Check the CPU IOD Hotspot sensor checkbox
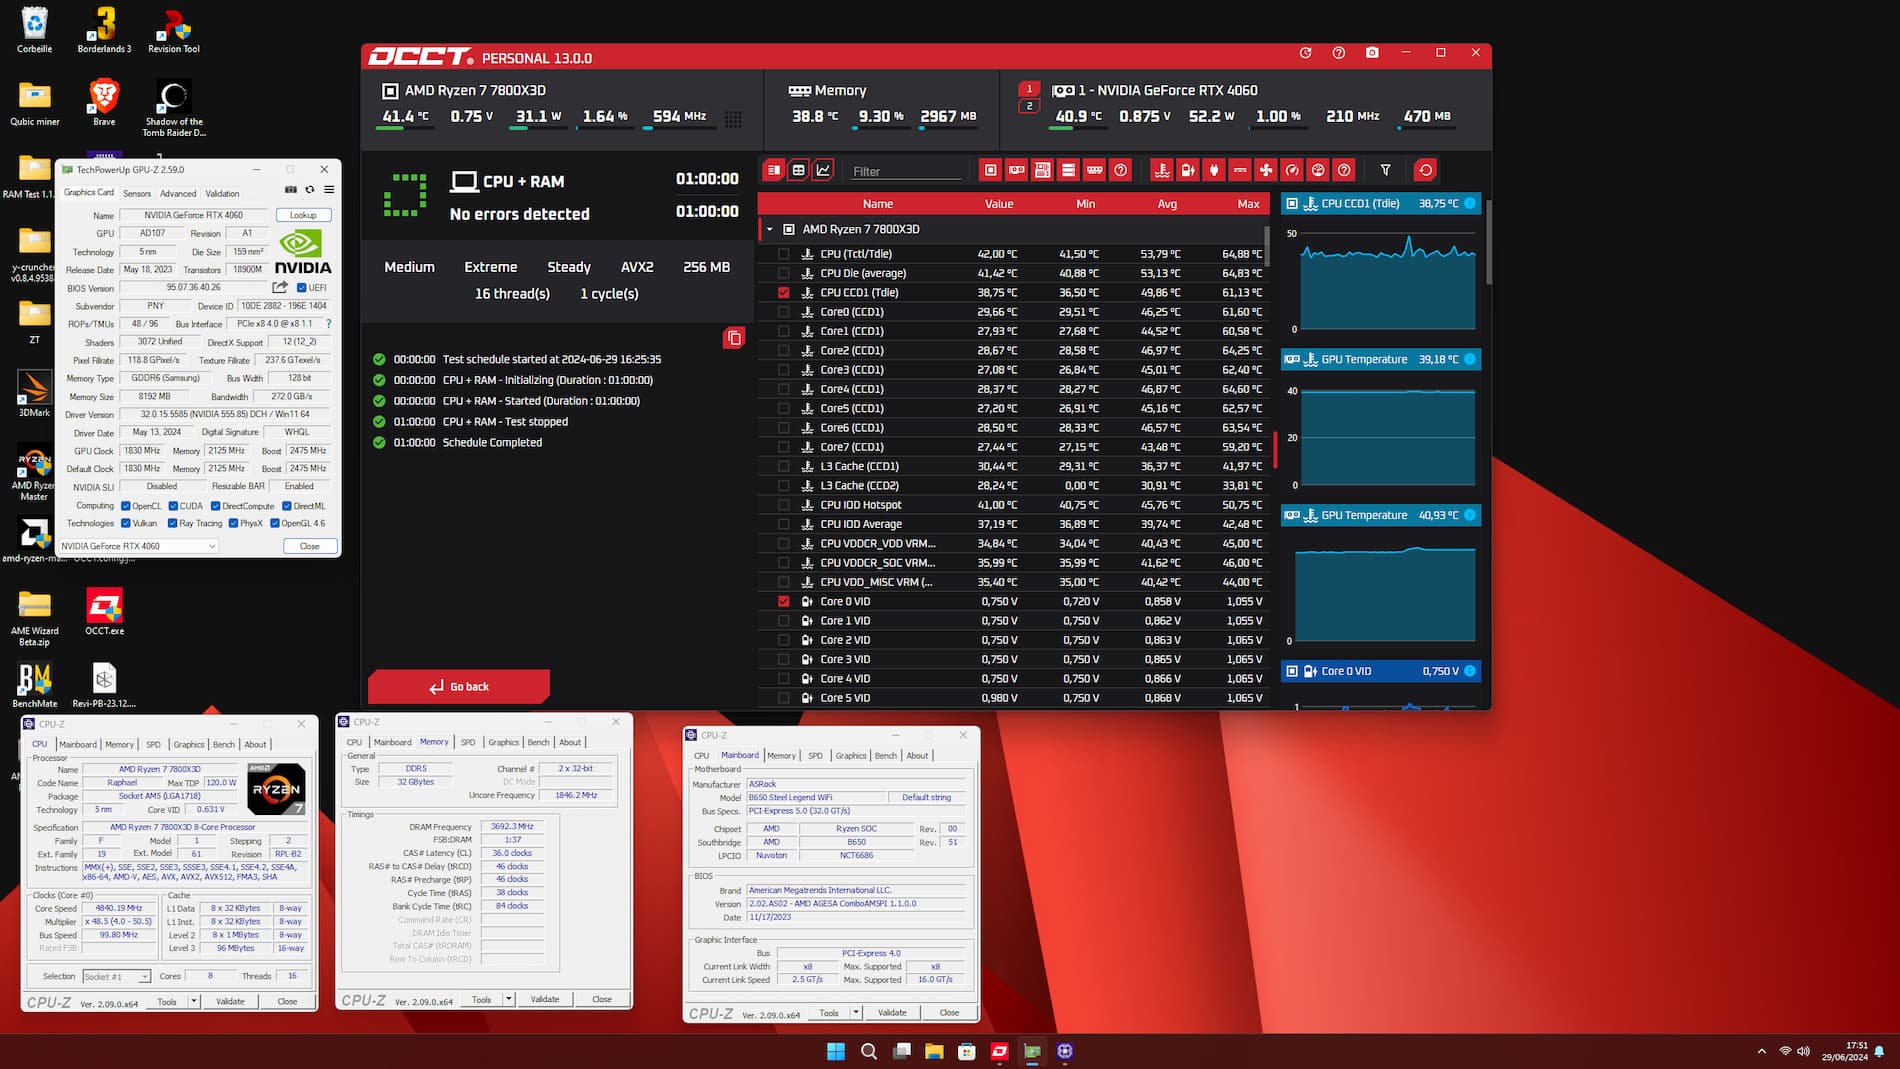Screen dimensions: 1900x1069 point(783,505)
